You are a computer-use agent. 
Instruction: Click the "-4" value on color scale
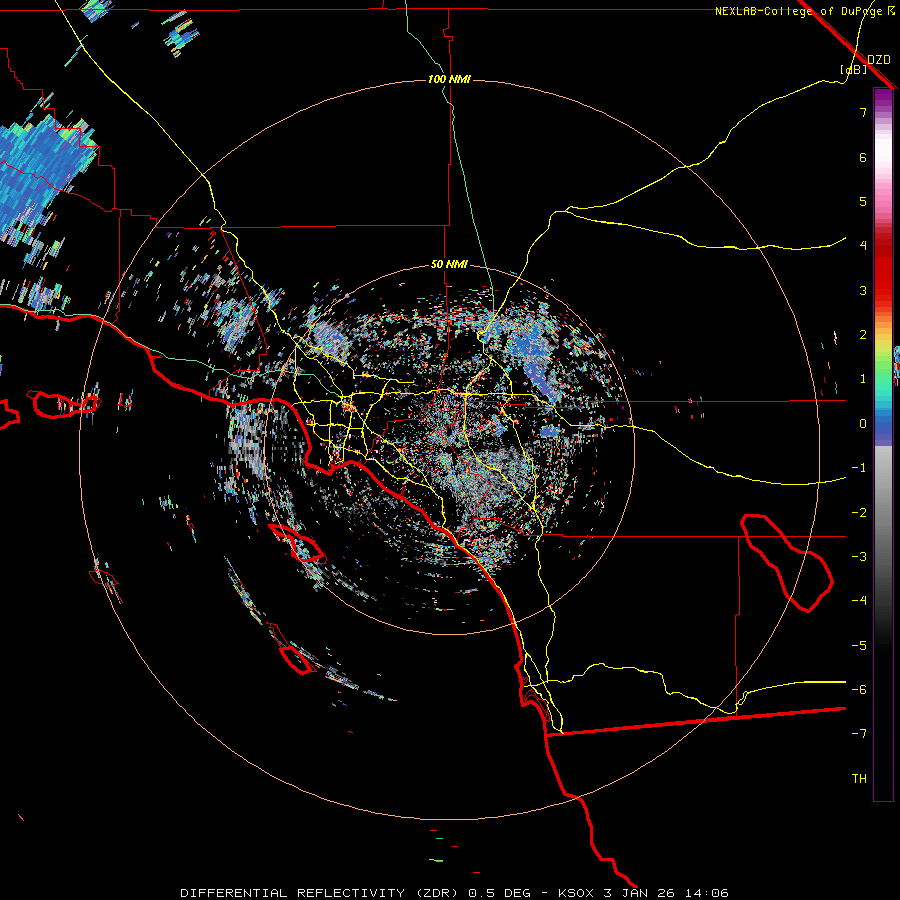click(x=859, y=601)
